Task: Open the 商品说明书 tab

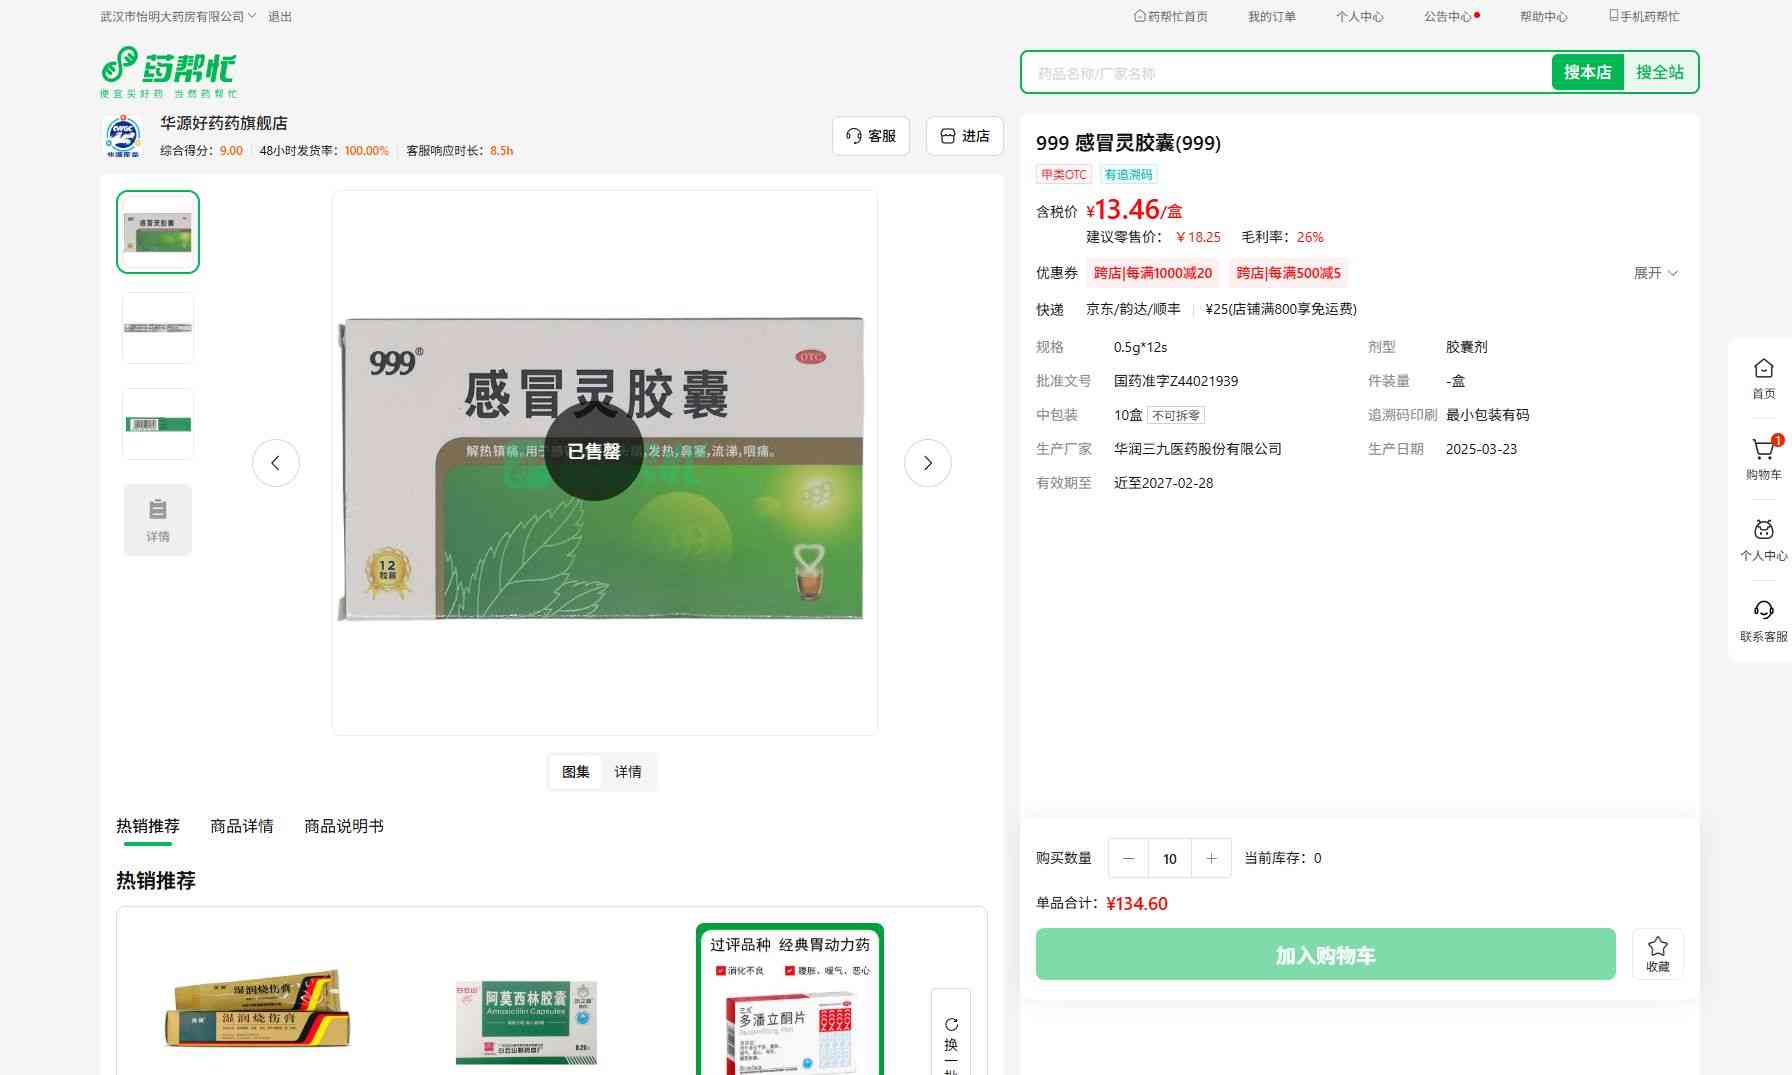Action: (343, 826)
